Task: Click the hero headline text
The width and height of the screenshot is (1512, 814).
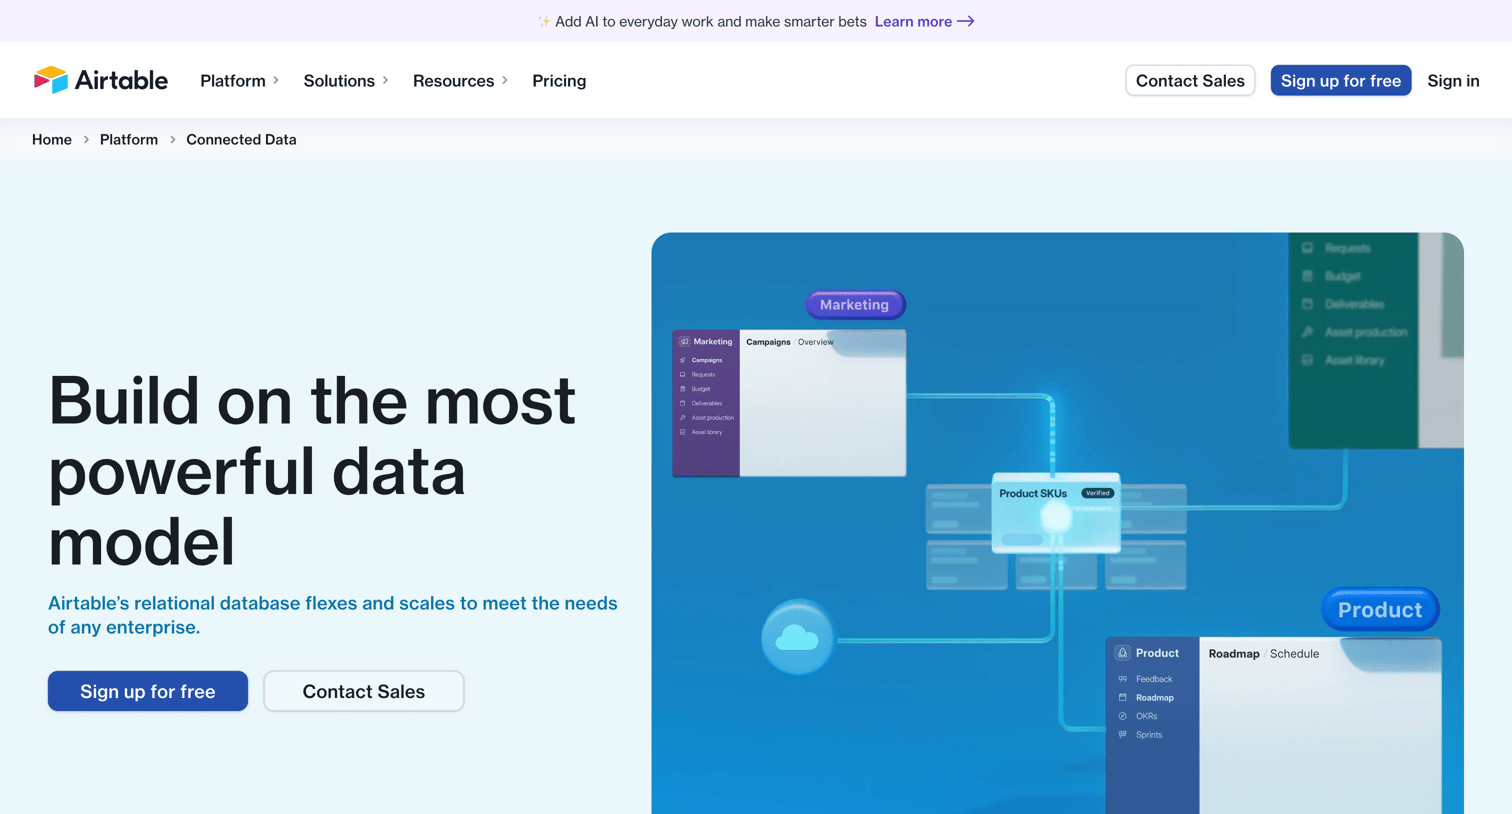Action: (312, 470)
